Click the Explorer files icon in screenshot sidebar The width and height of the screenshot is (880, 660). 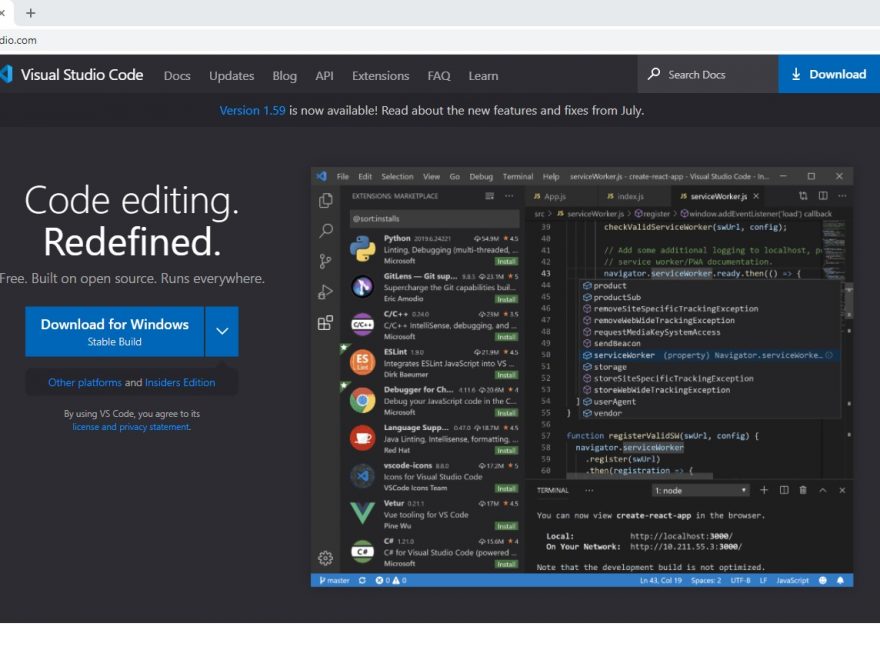pyautogui.click(x=325, y=201)
